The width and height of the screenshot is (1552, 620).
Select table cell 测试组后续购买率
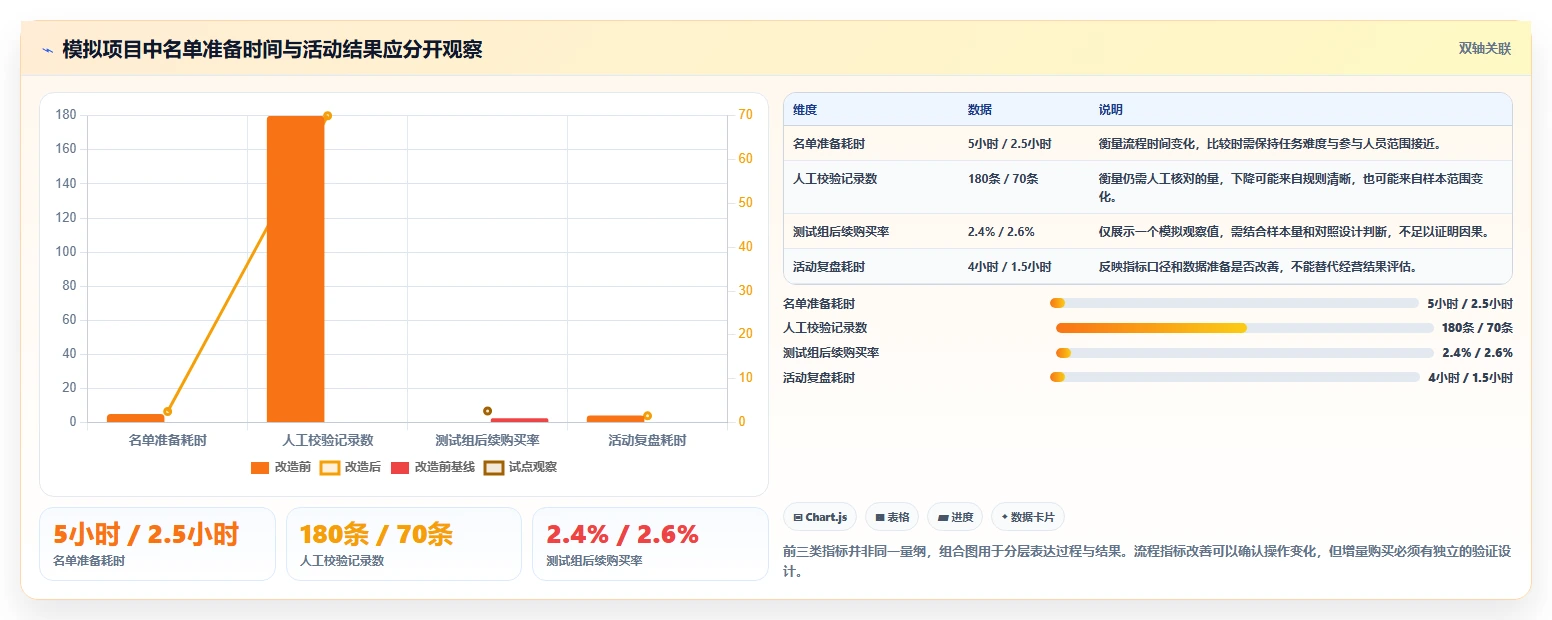pos(841,232)
